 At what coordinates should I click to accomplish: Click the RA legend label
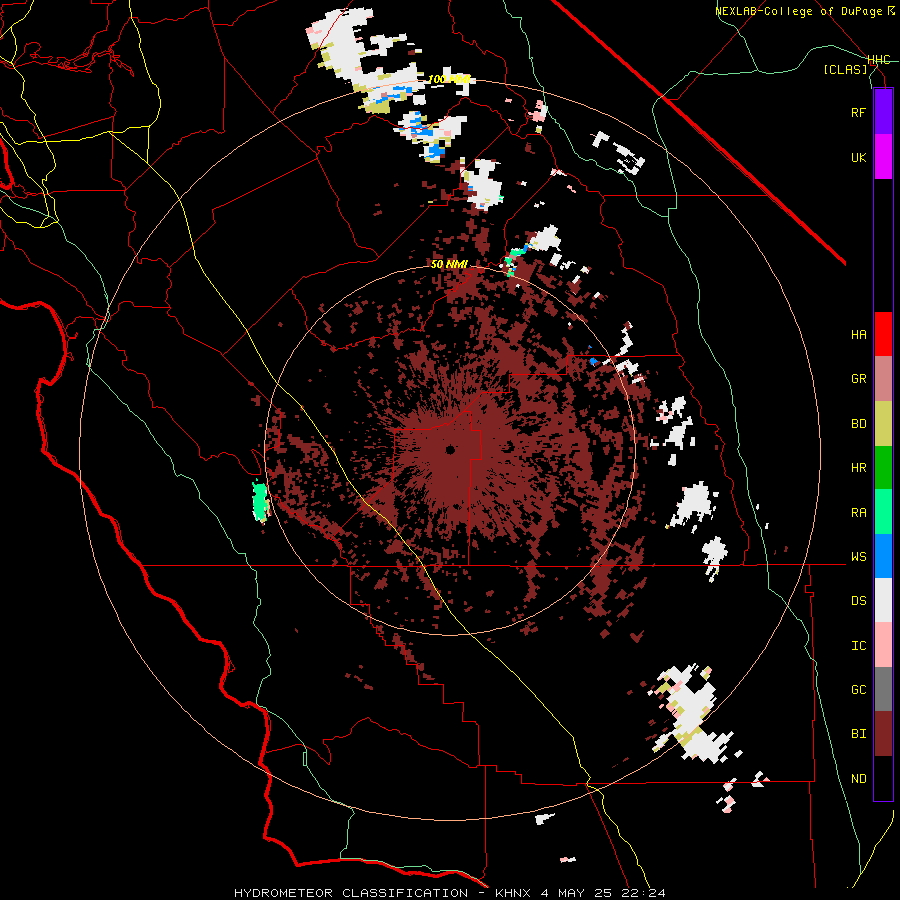[x=858, y=513]
